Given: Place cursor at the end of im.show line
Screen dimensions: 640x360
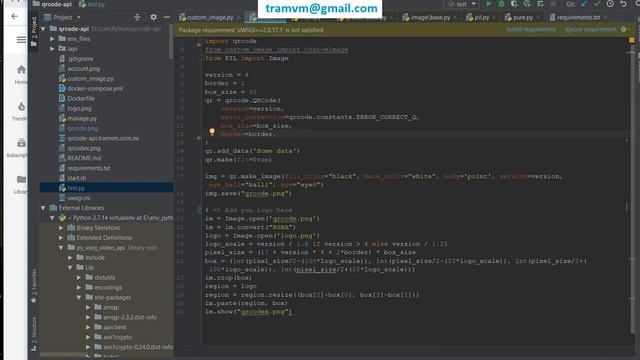Looking at the screenshot, I should (293, 311).
